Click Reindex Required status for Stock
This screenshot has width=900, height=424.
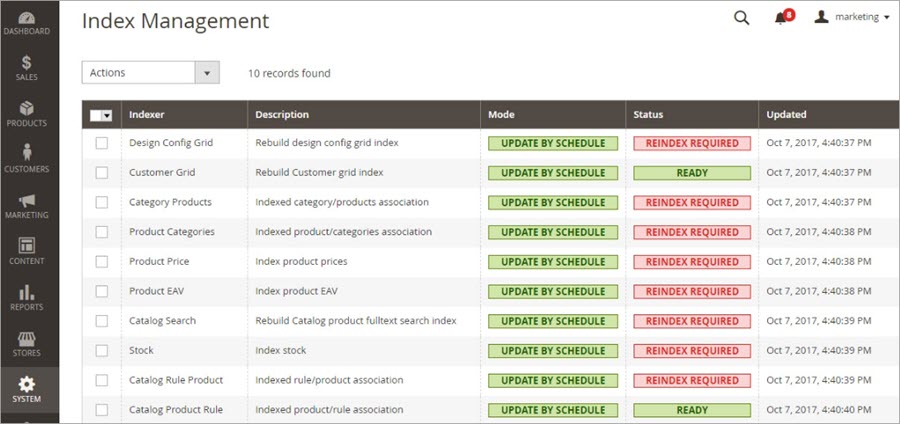coord(691,351)
